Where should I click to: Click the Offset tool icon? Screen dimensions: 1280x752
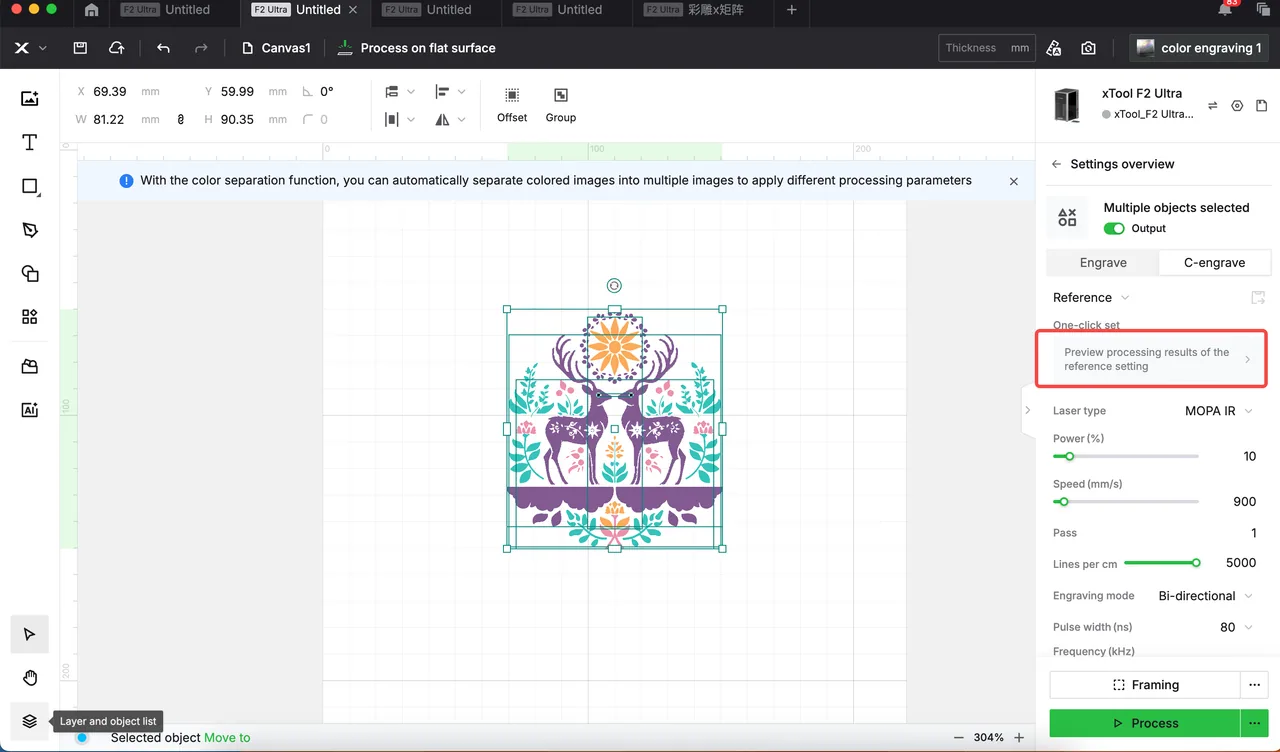[512, 95]
